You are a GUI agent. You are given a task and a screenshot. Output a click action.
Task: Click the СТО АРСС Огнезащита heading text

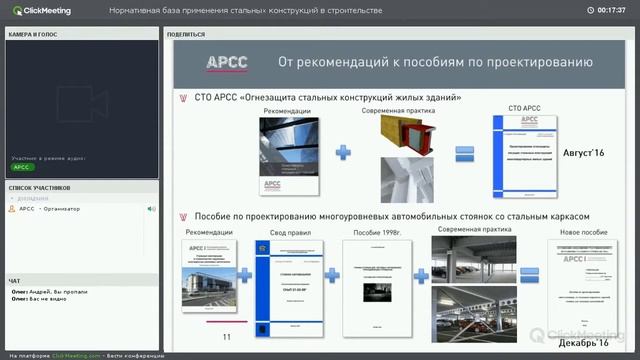pos(328,98)
